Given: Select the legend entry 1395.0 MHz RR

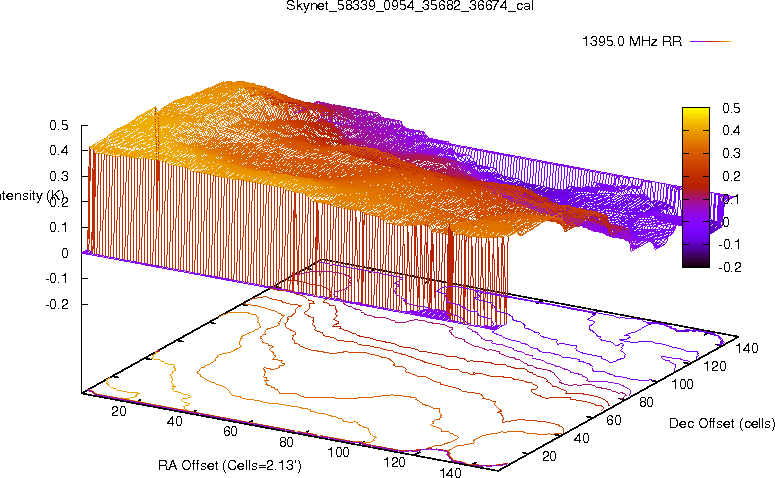Looking at the screenshot, I should (632, 41).
